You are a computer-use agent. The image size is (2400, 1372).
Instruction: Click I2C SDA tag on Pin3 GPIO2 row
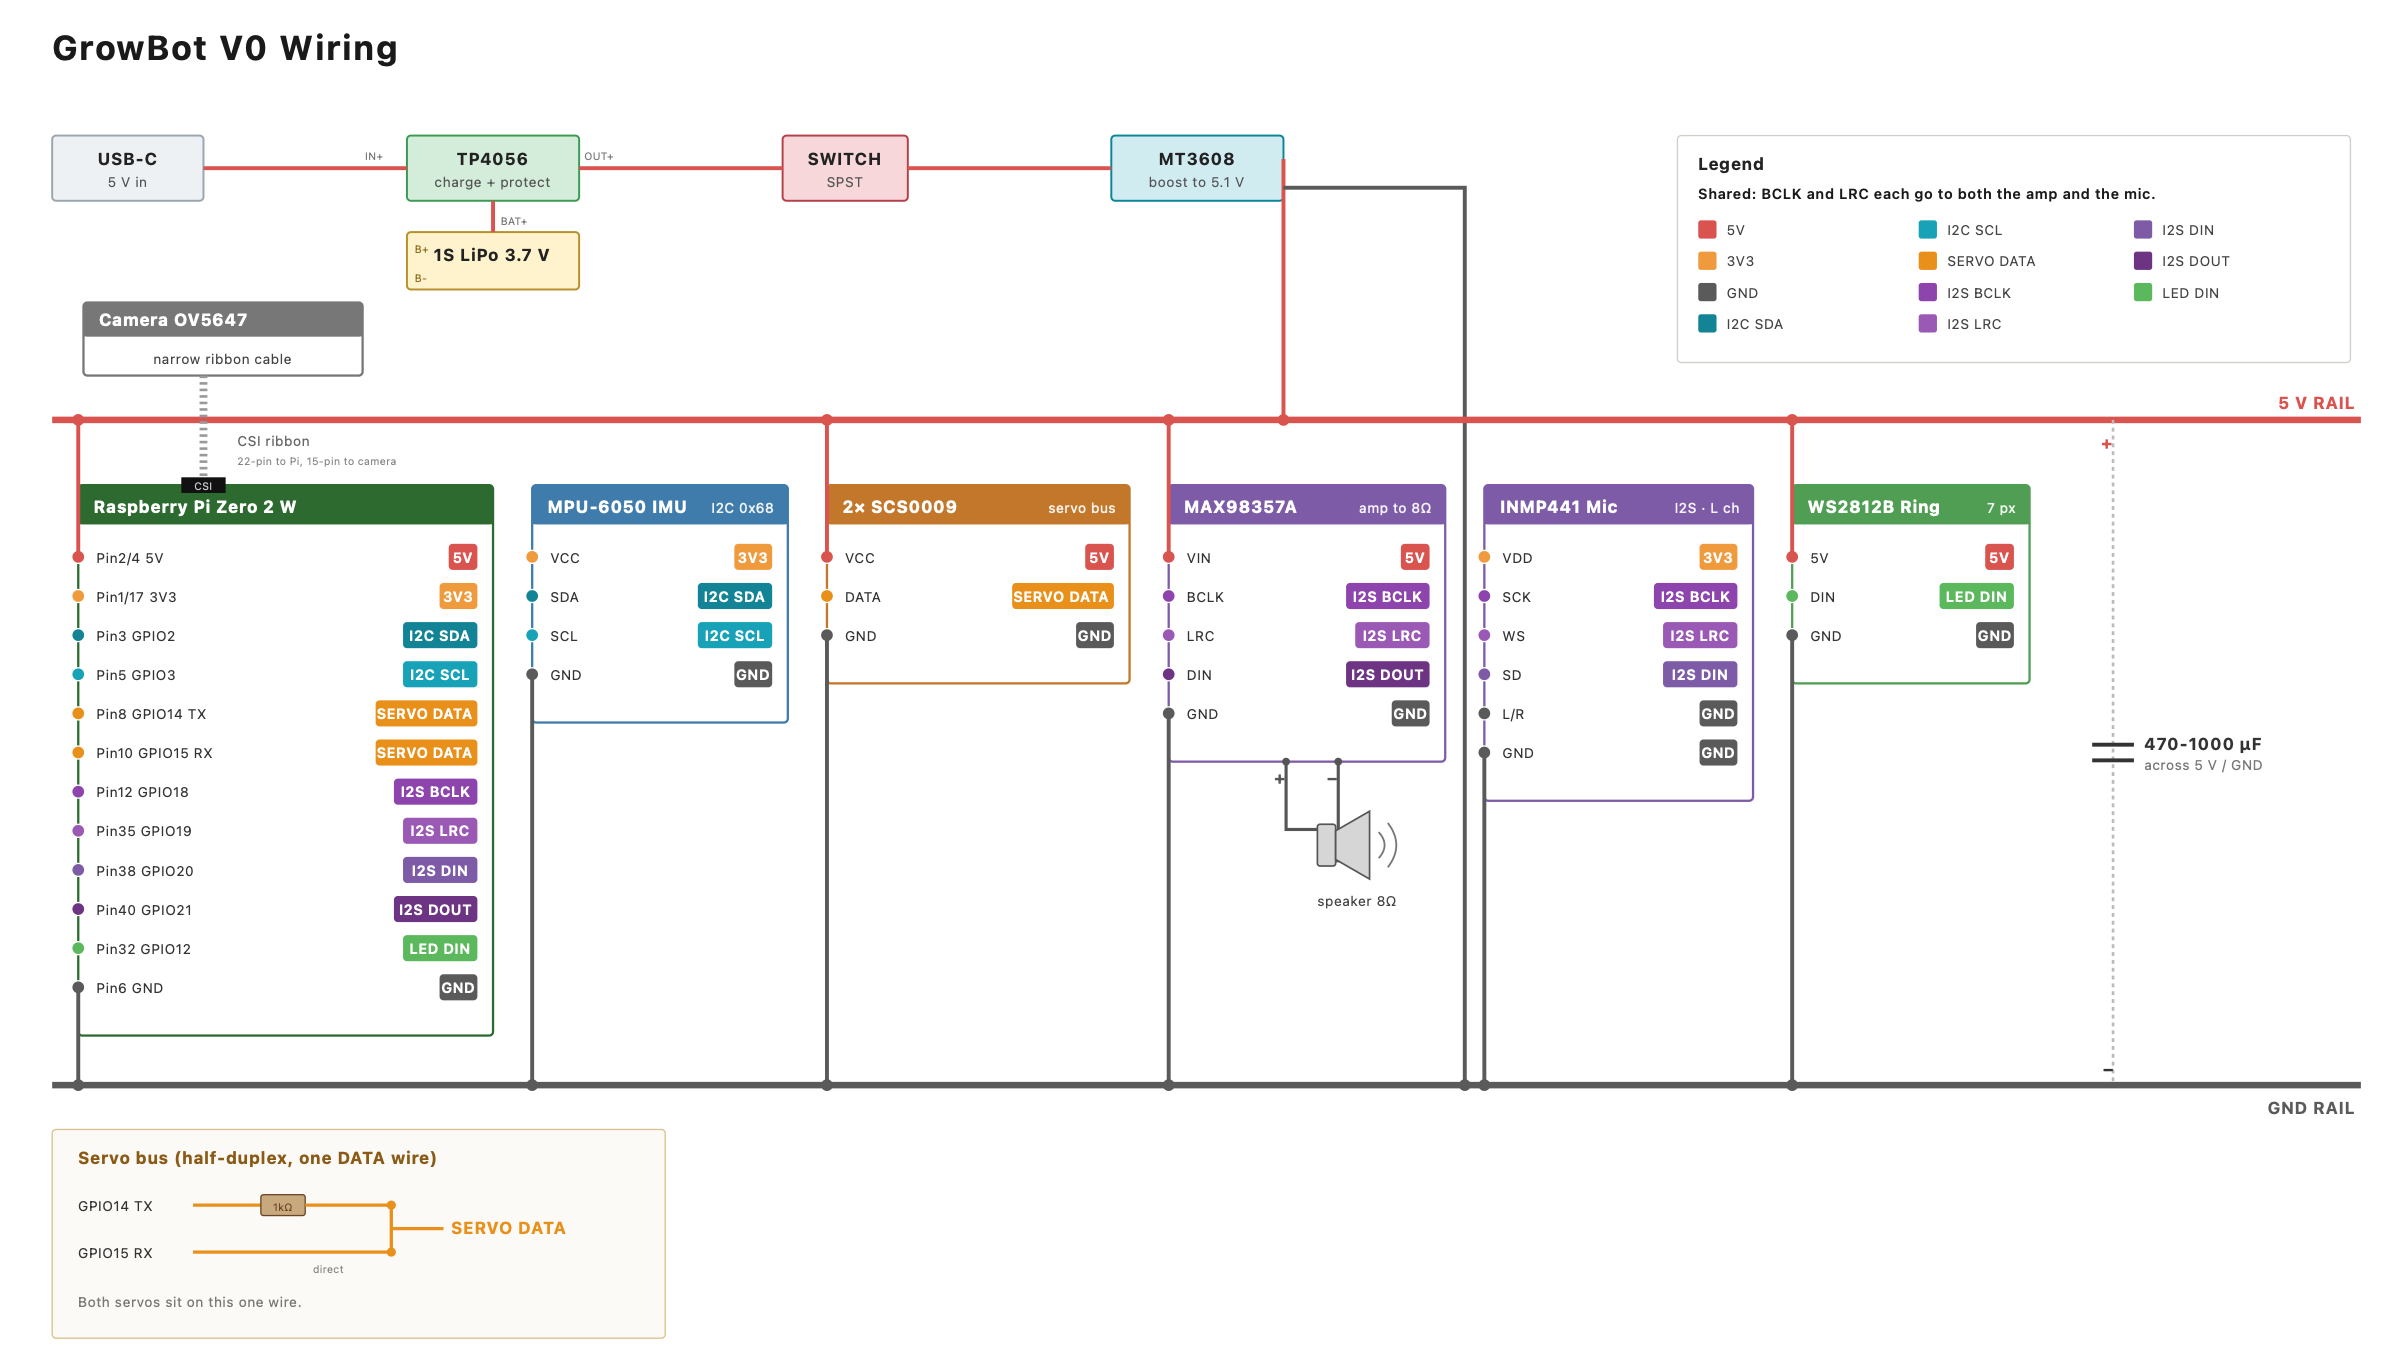439,636
